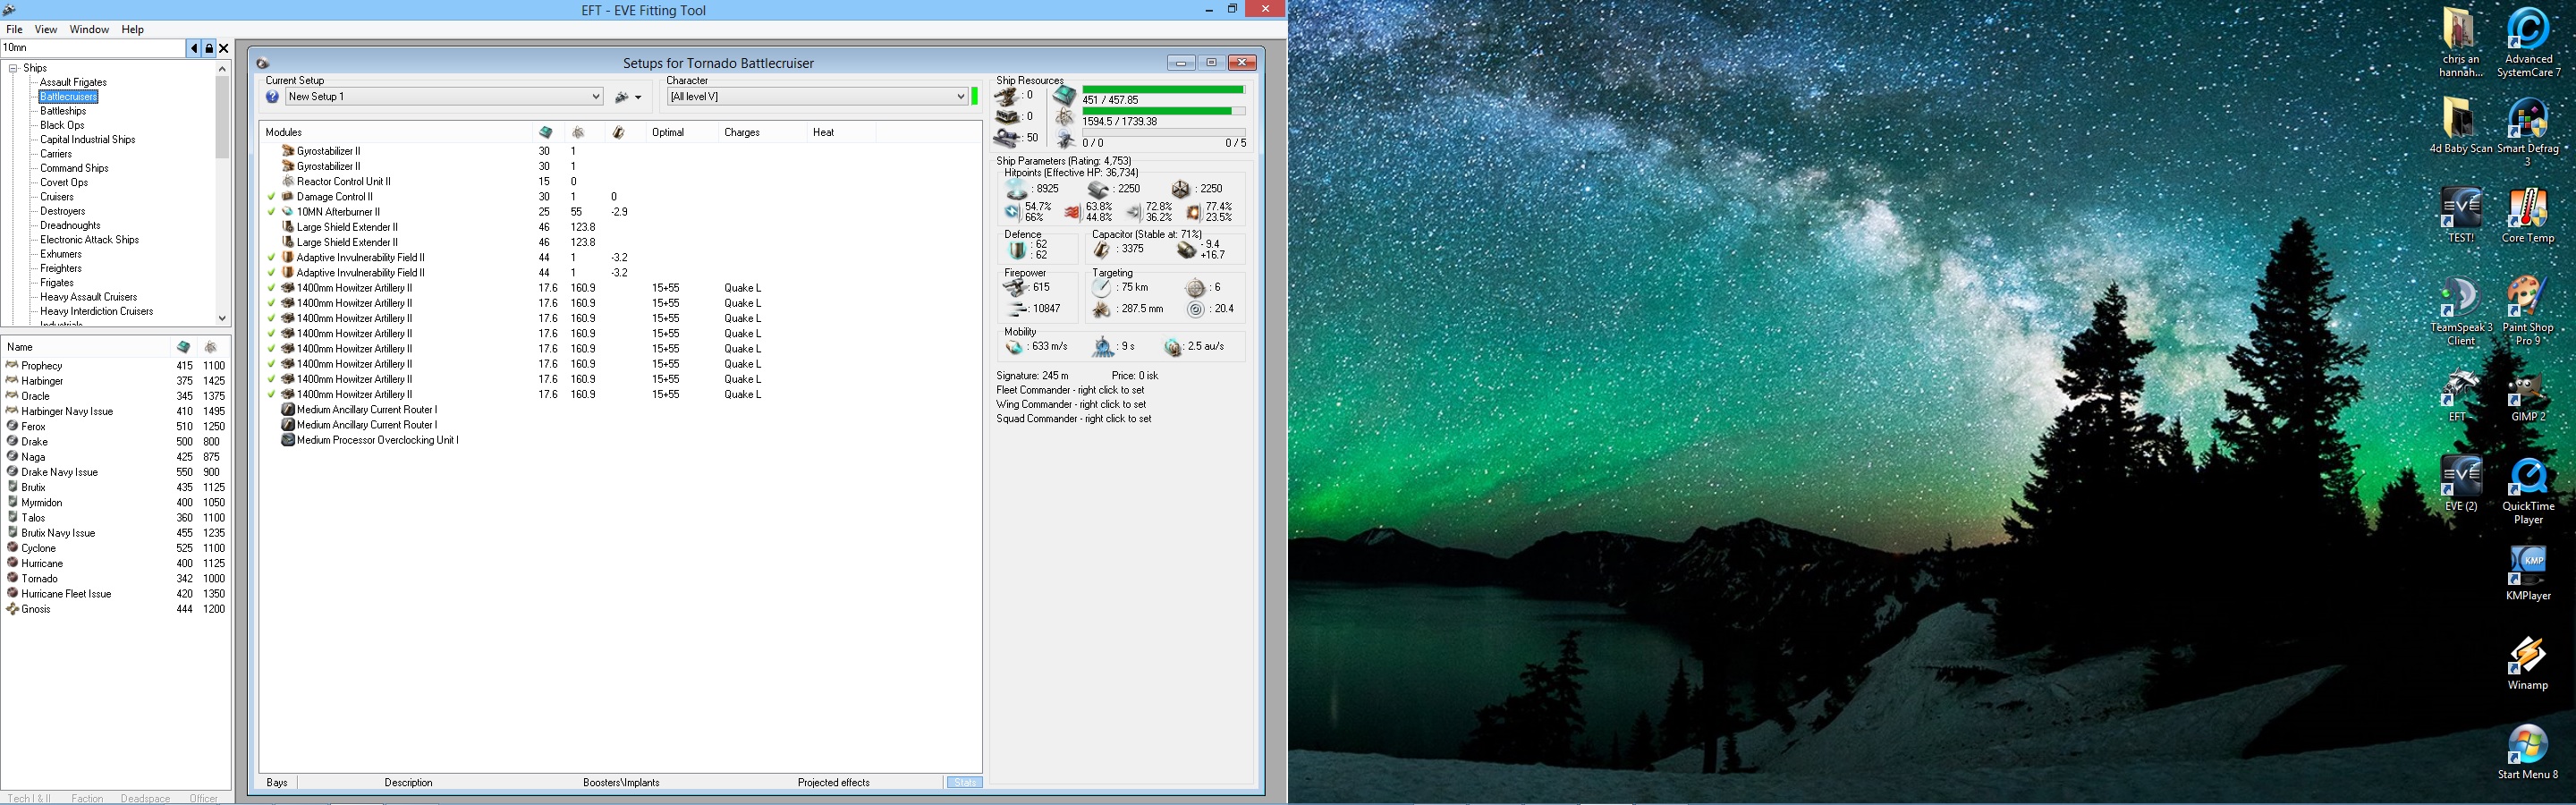Toggle the padlock button next to the search box

[209, 48]
